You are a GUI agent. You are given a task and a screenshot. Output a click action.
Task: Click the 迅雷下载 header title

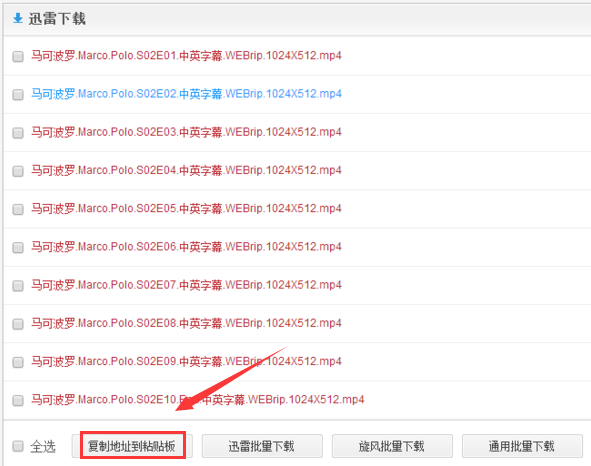[57, 18]
